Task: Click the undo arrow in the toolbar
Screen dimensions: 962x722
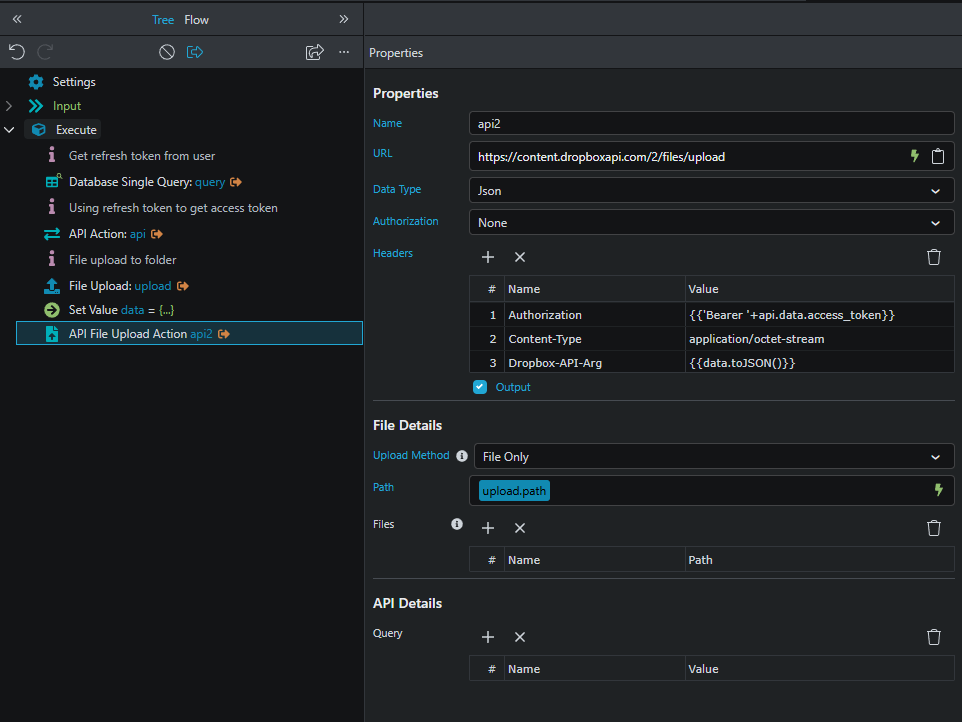Action: (x=16, y=52)
